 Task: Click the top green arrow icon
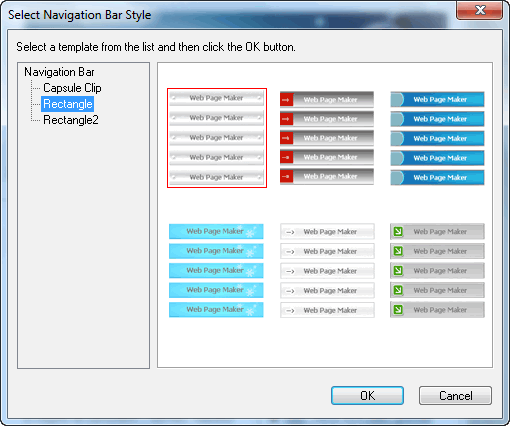click(x=398, y=231)
